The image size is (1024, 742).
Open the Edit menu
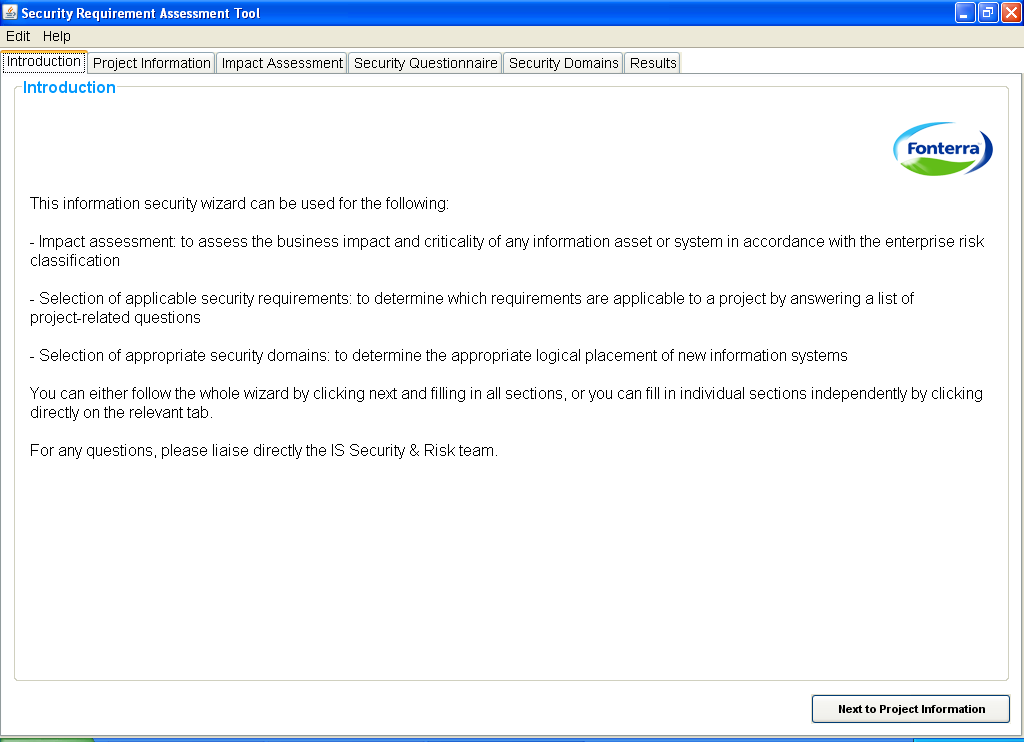(x=18, y=37)
